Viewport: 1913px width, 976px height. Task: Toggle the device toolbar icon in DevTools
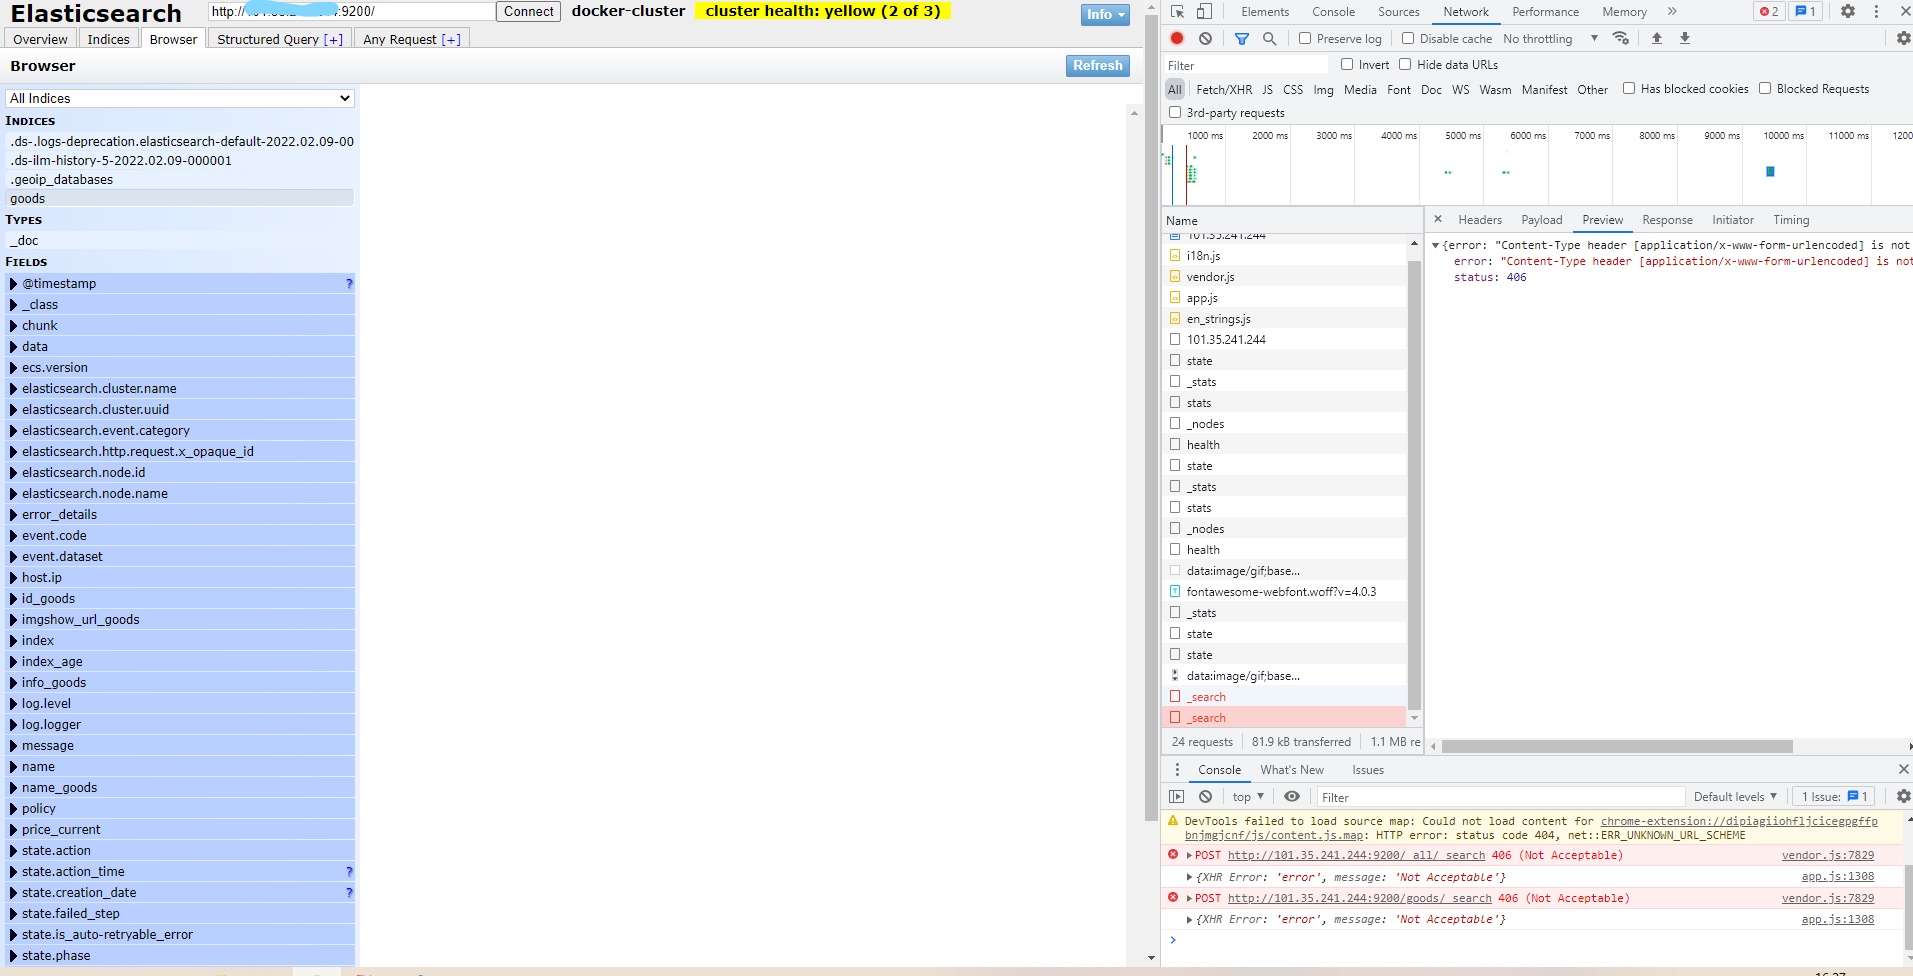(x=1204, y=12)
